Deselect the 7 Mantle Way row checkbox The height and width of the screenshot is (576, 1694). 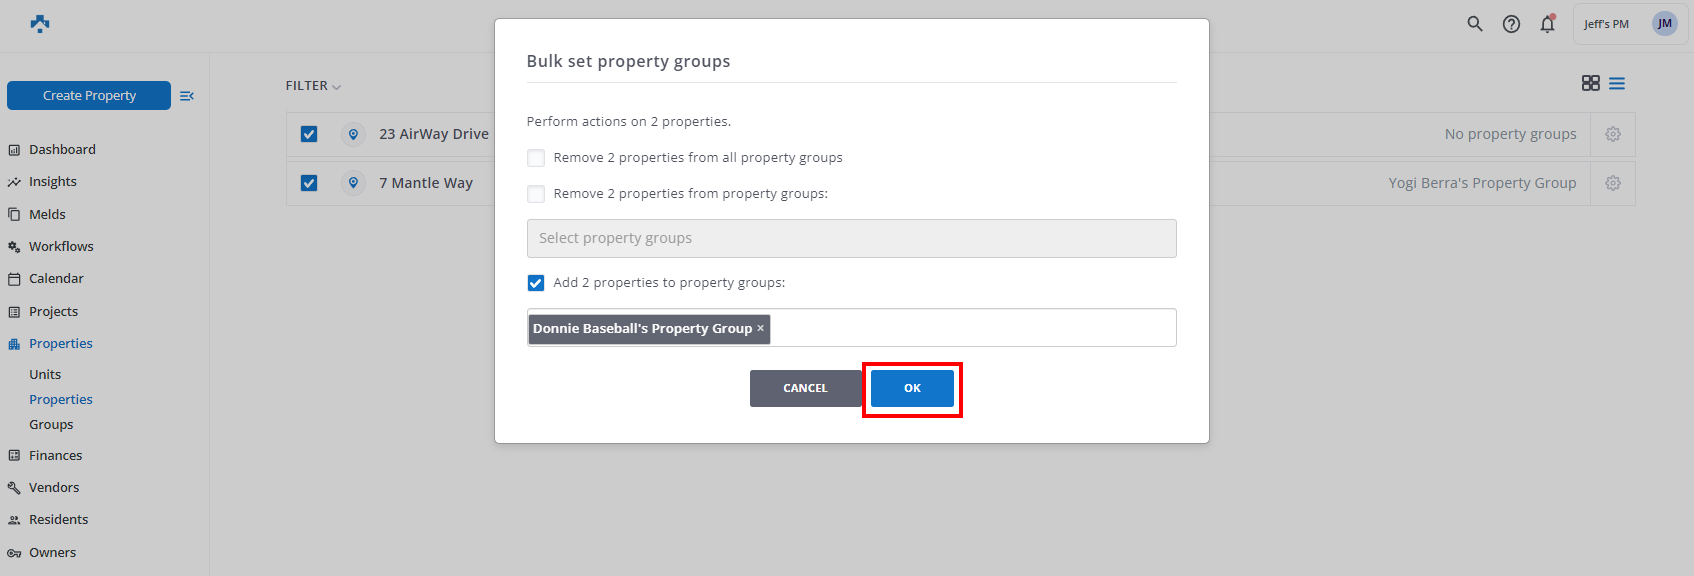pyautogui.click(x=309, y=183)
